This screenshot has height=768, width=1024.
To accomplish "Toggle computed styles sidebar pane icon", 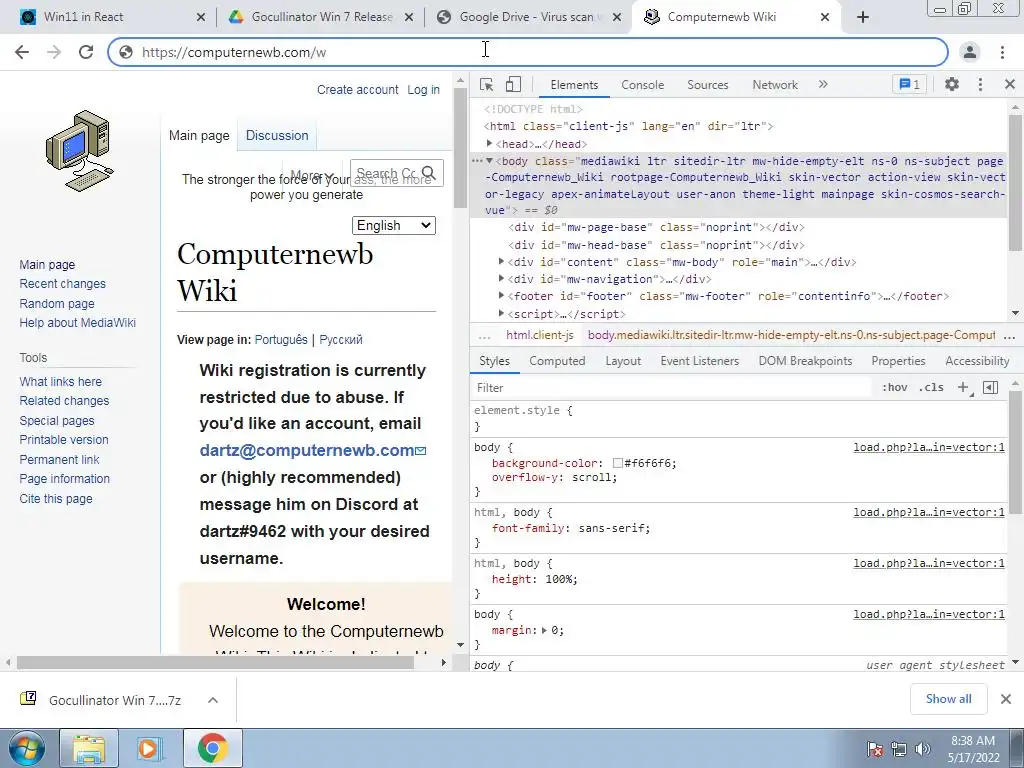I will (x=990, y=387).
